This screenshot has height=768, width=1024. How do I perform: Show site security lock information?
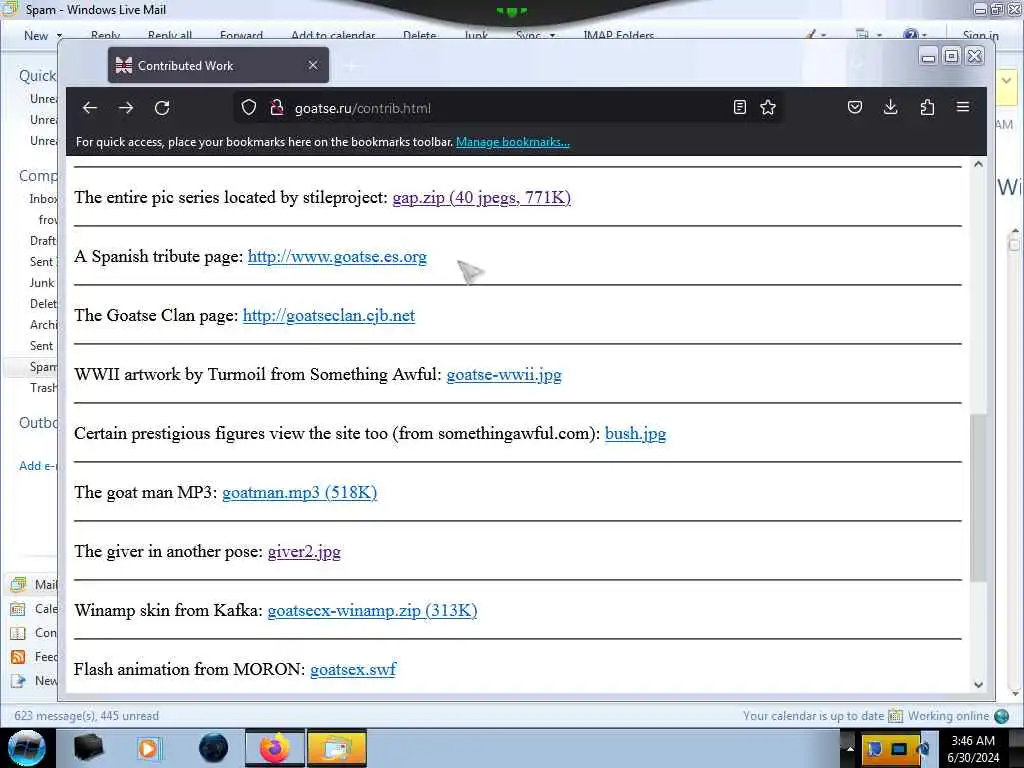(x=277, y=108)
